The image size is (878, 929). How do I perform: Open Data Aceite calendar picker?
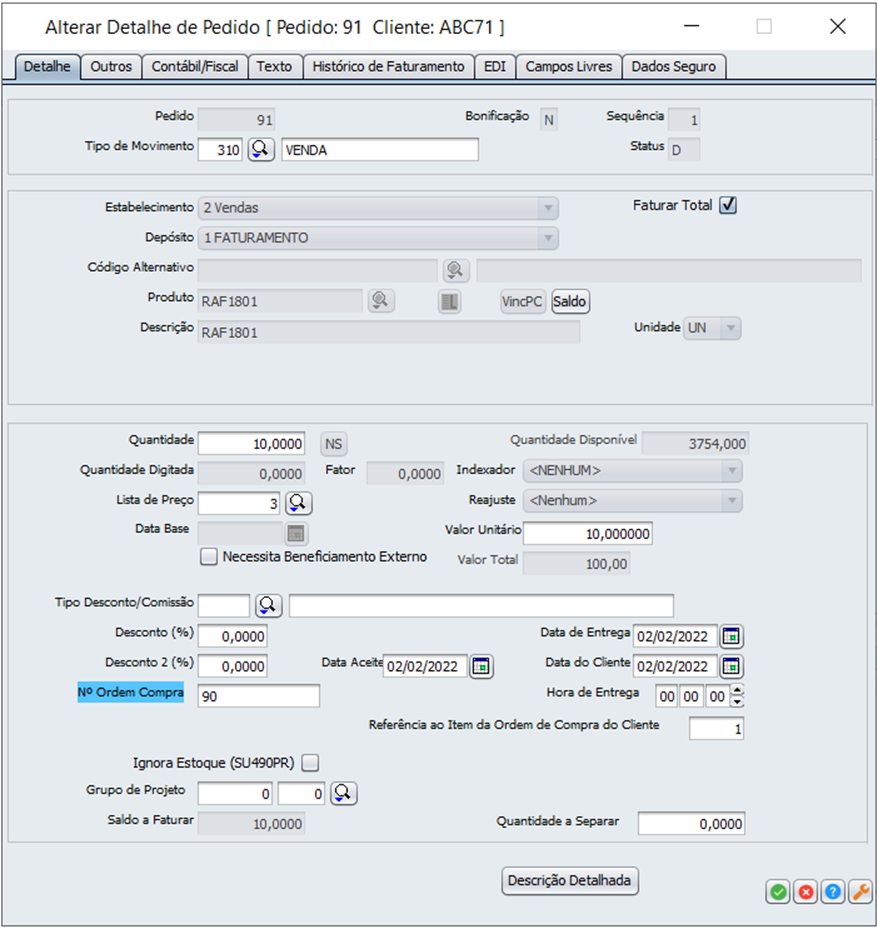[x=481, y=666]
